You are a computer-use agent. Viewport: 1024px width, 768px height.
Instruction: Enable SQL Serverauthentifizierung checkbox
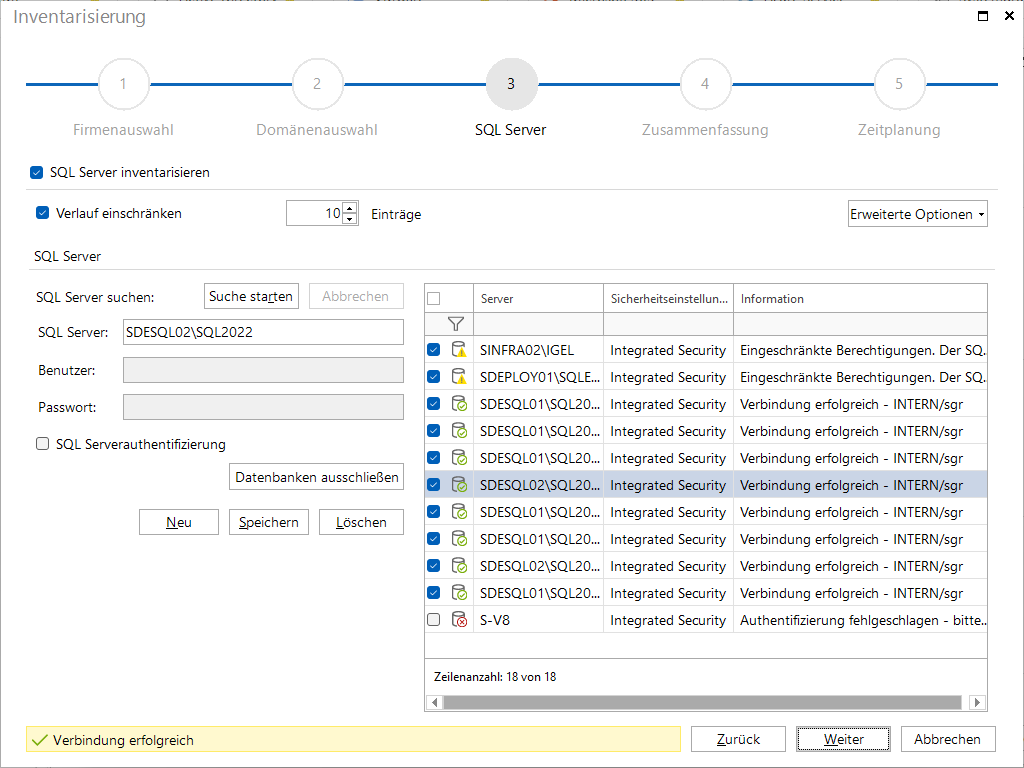point(42,444)
